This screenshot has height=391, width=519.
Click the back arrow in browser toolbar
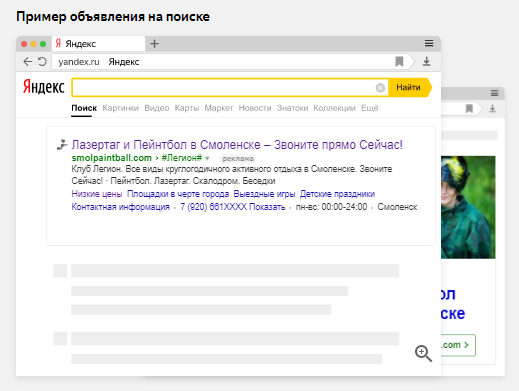click(x=28, y=62)
